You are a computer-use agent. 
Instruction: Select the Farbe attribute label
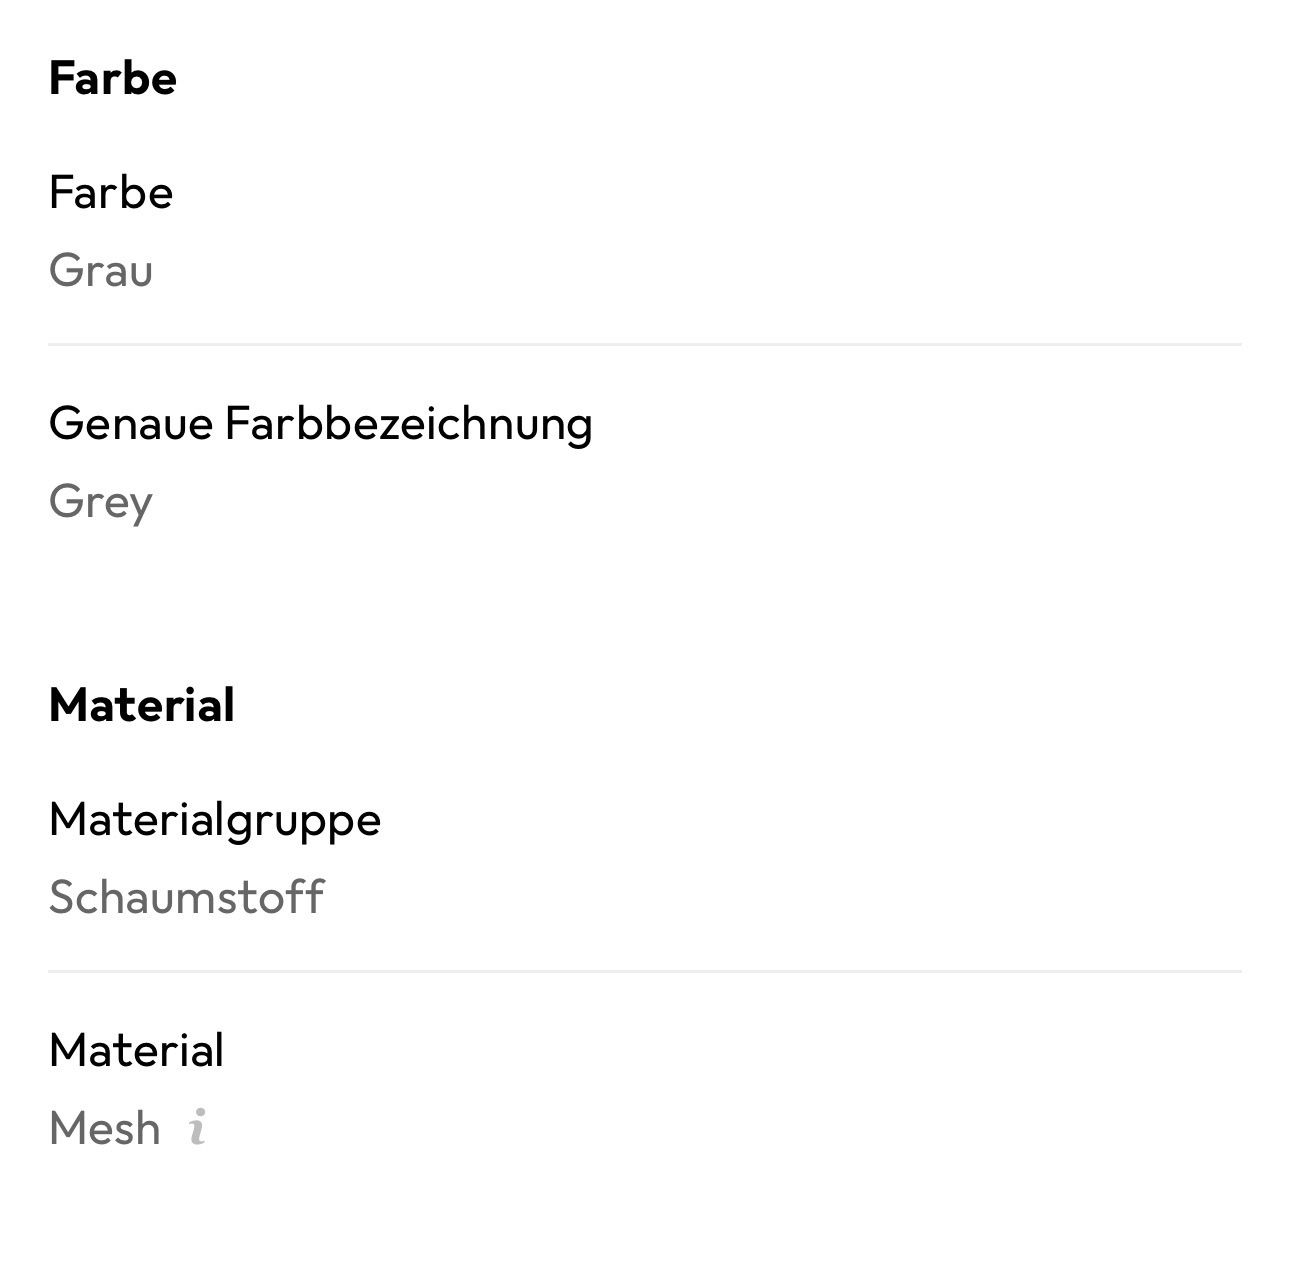(x=111, y=192)
